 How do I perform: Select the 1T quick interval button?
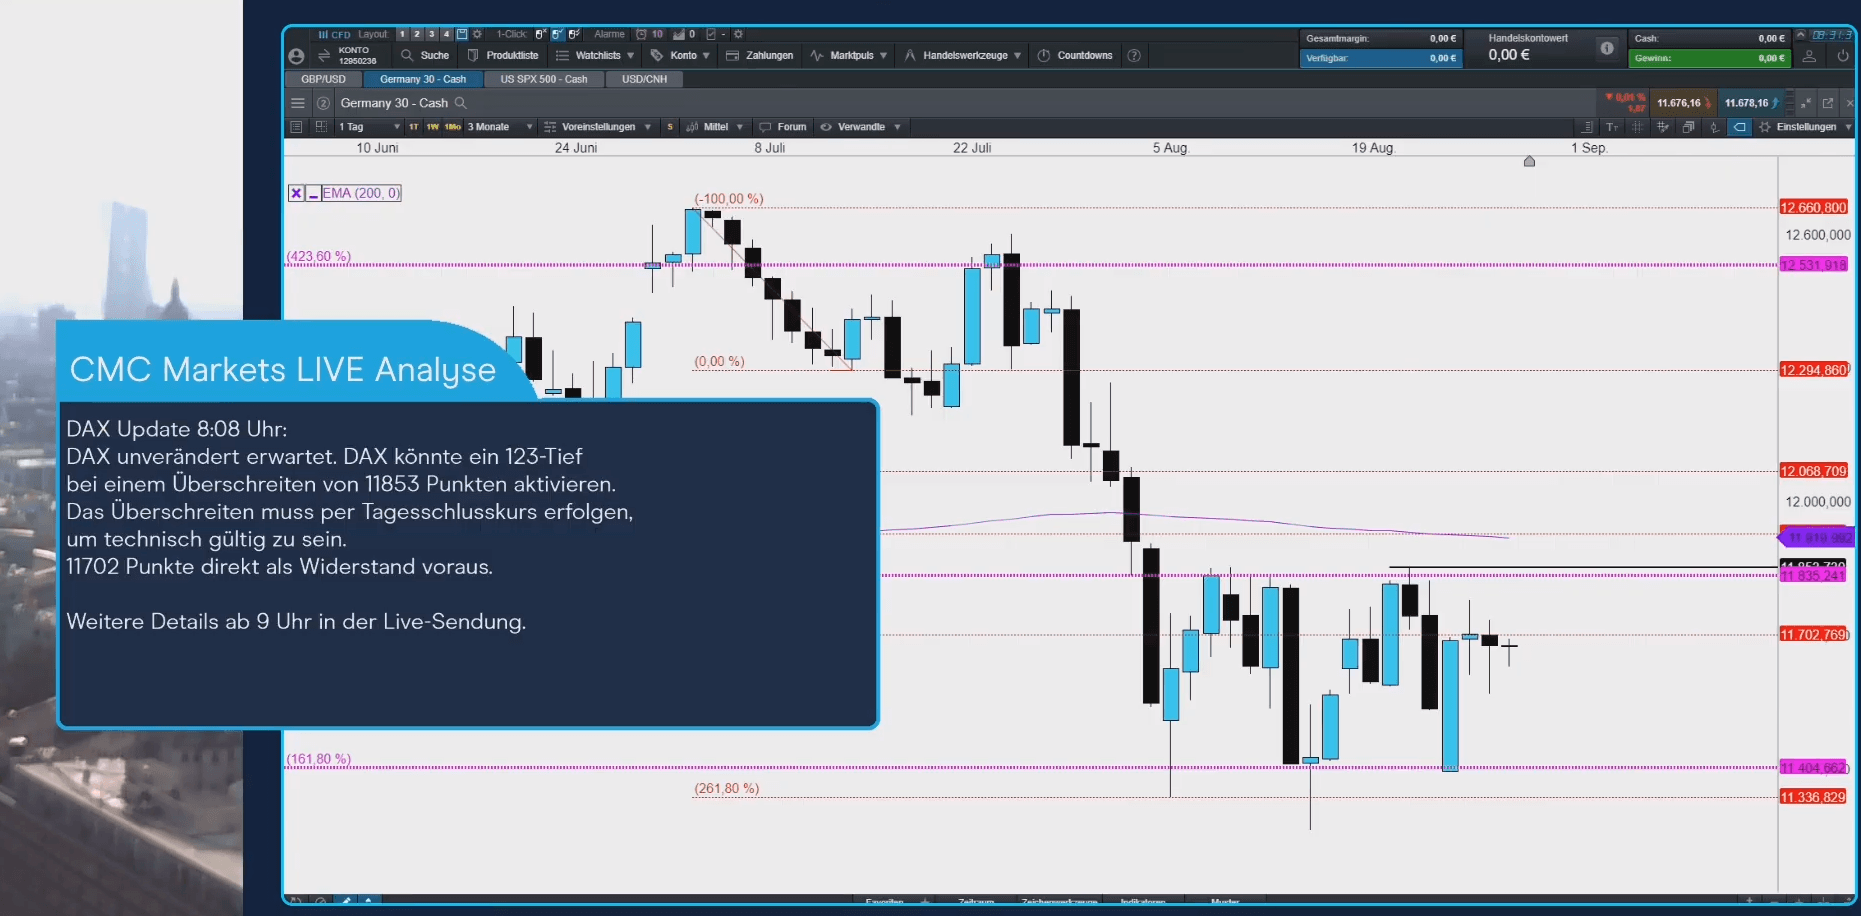413,127
